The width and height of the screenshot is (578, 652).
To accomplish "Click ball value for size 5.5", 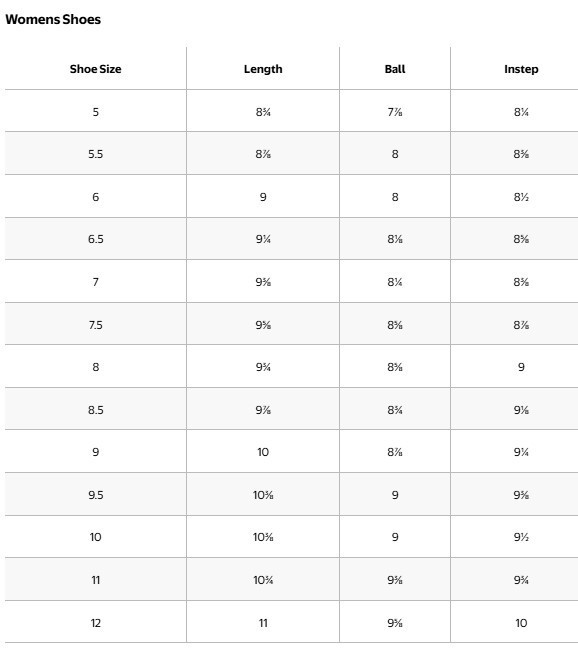I will point(395,154).
